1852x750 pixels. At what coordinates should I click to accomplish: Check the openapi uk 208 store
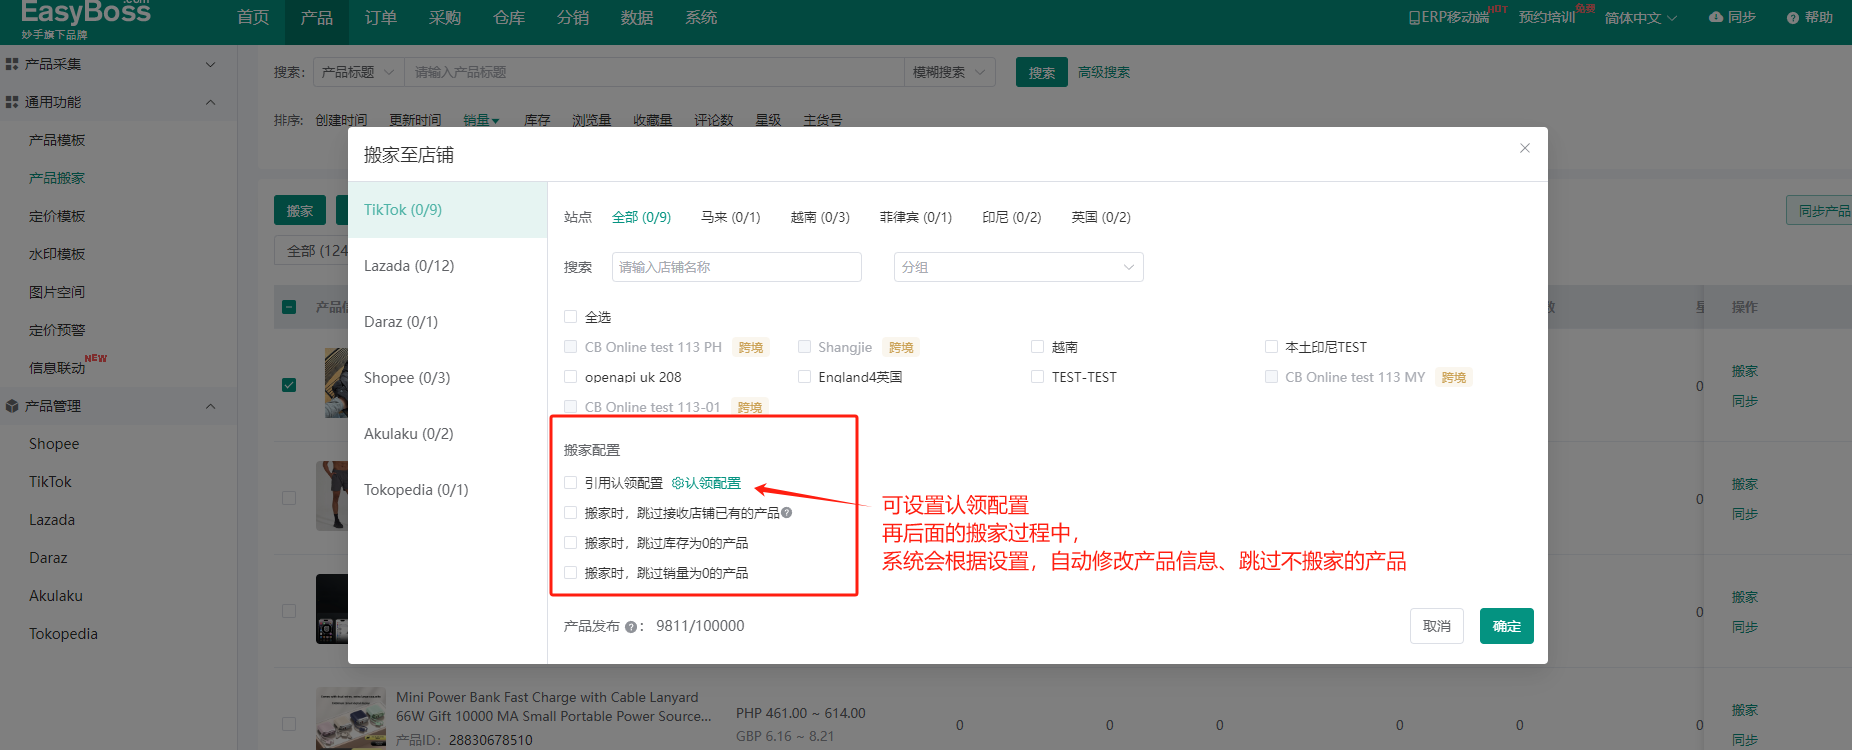pos(571,377)
